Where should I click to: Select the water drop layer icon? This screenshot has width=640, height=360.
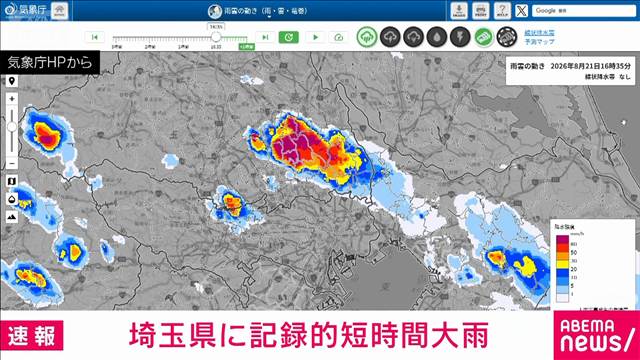437,37
